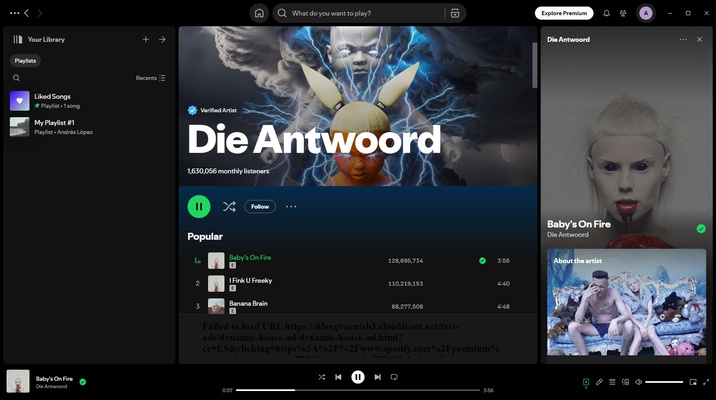Open the user profile avatar menu
This screenshot has width=716, height=400.
[x=646, y=13]
